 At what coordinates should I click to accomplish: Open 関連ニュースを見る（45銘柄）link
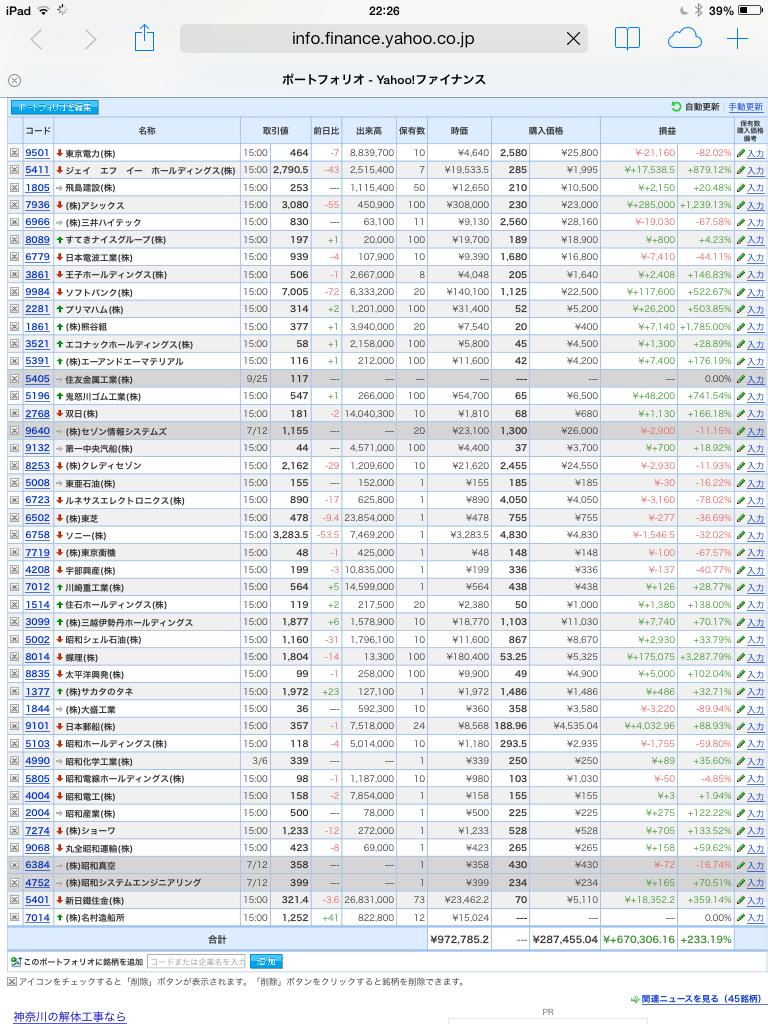701,999
